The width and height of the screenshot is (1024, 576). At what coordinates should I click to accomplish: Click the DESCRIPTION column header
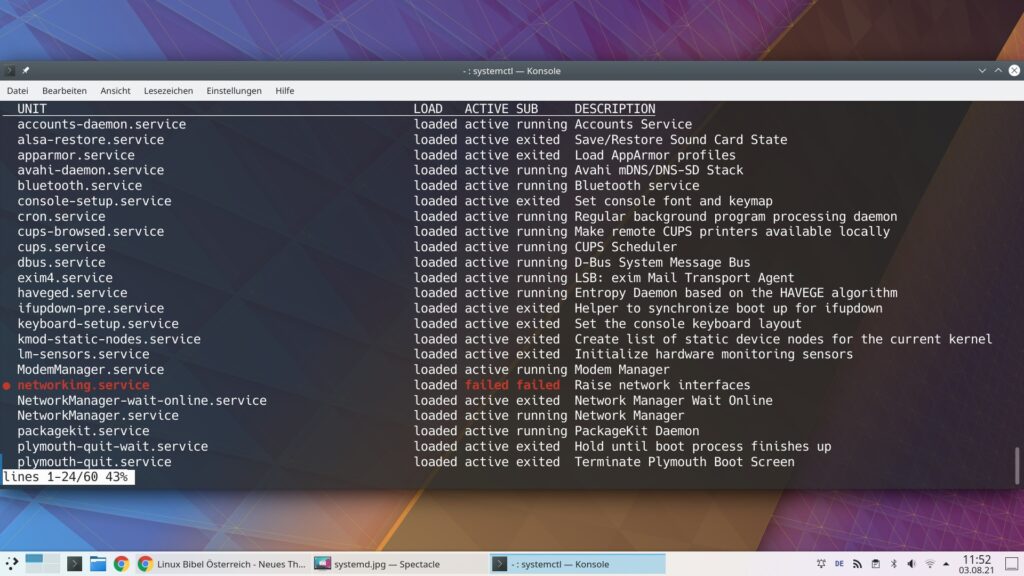(615, 109)
